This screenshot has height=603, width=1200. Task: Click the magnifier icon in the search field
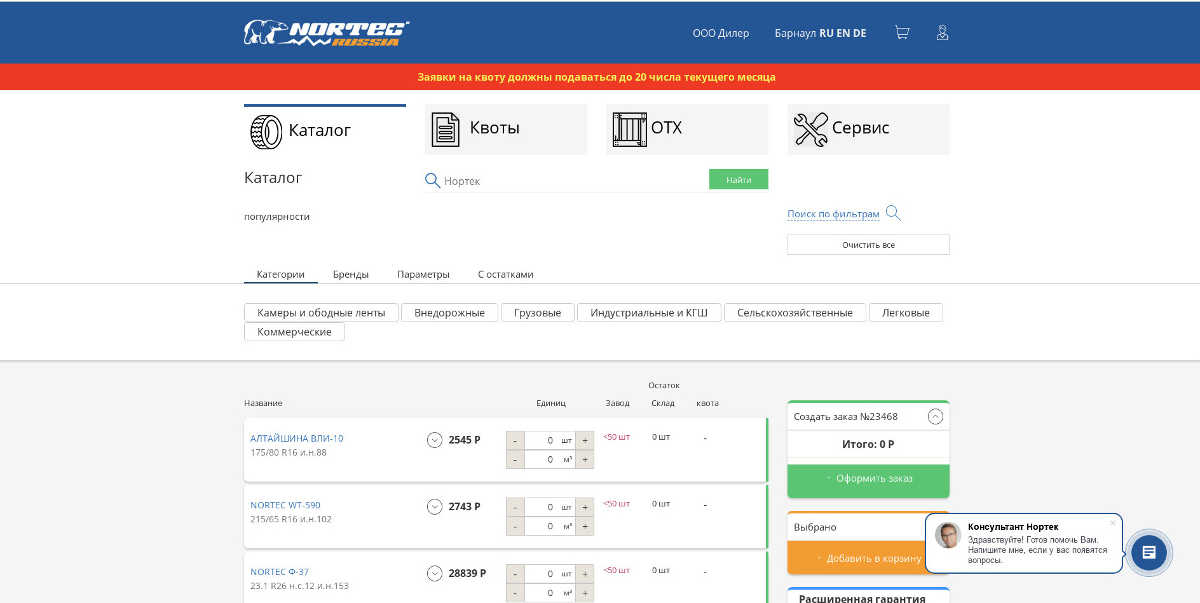coord(432,180)
